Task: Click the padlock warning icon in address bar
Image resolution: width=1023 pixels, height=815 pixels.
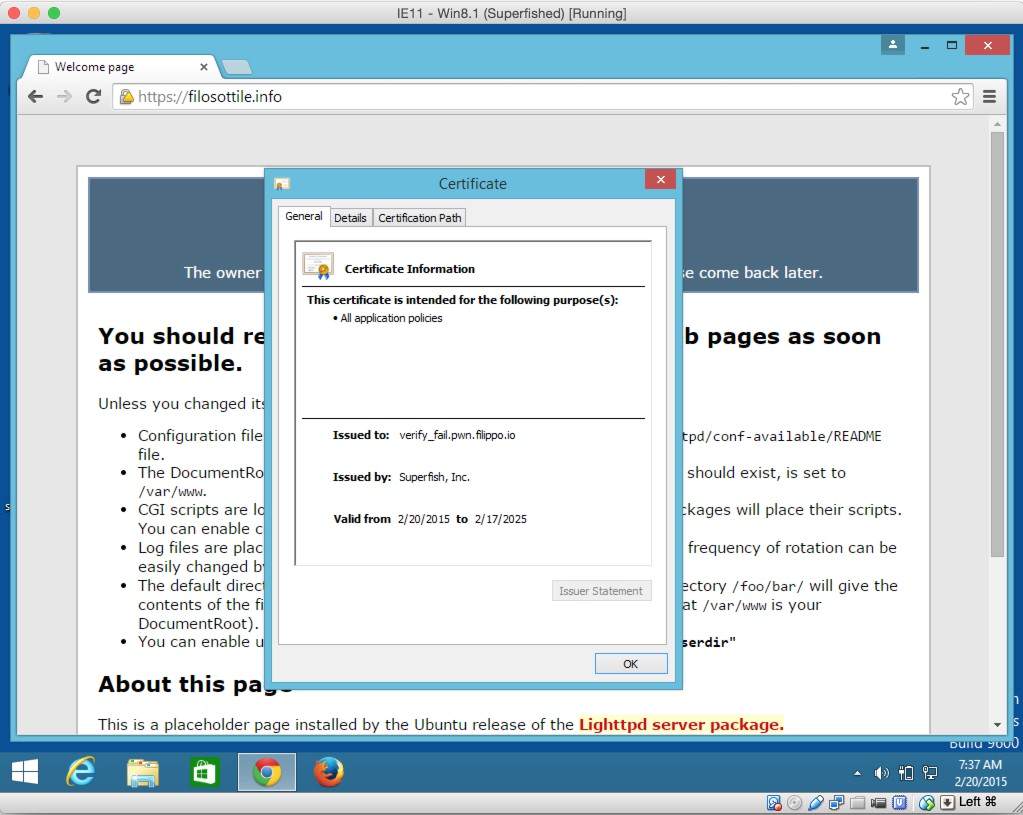Action: point(126,97)
